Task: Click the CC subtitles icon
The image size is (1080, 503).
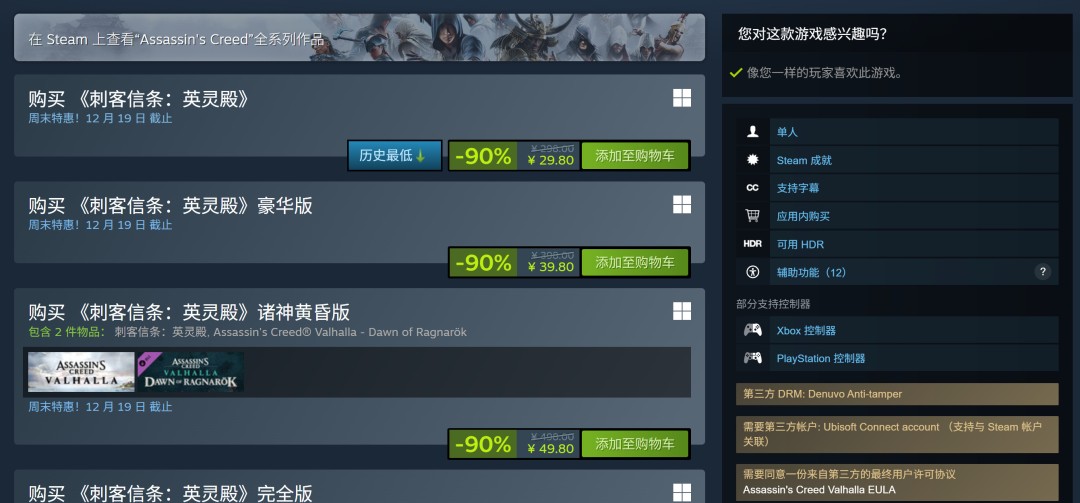Action: (x=752, y=188)
